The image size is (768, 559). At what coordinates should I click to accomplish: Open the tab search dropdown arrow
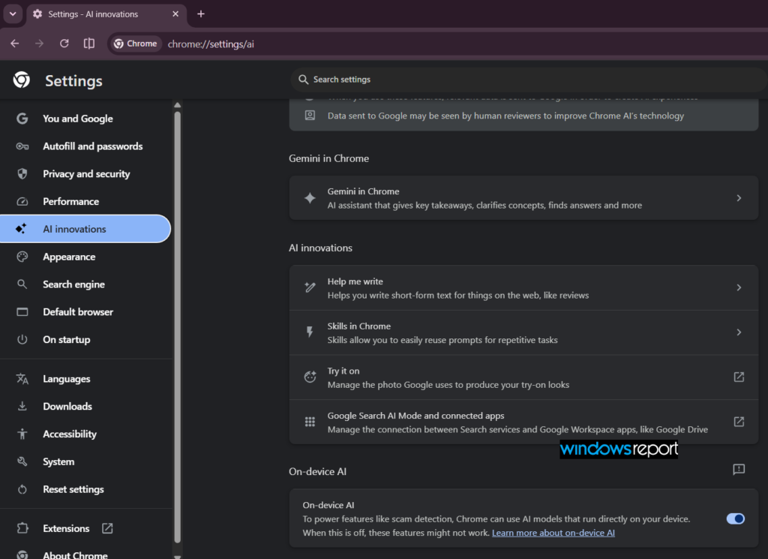coord(13,14)
